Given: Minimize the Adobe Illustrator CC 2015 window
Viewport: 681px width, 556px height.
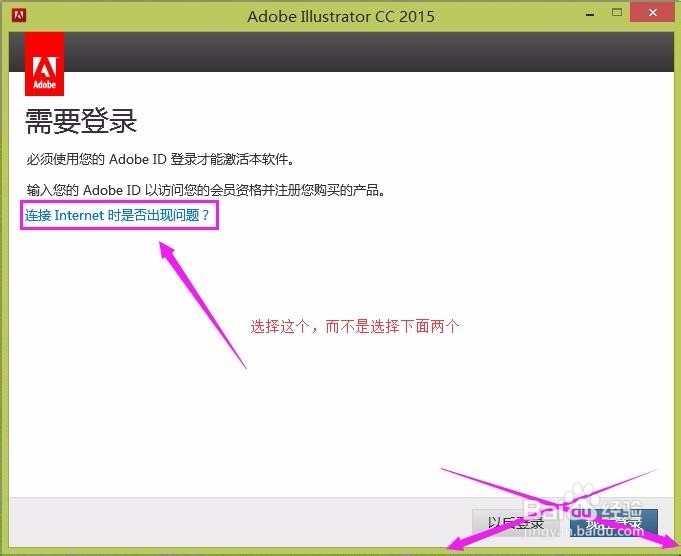Looking at the screenshot, I should pyautogui.click(x=590, y=14).
